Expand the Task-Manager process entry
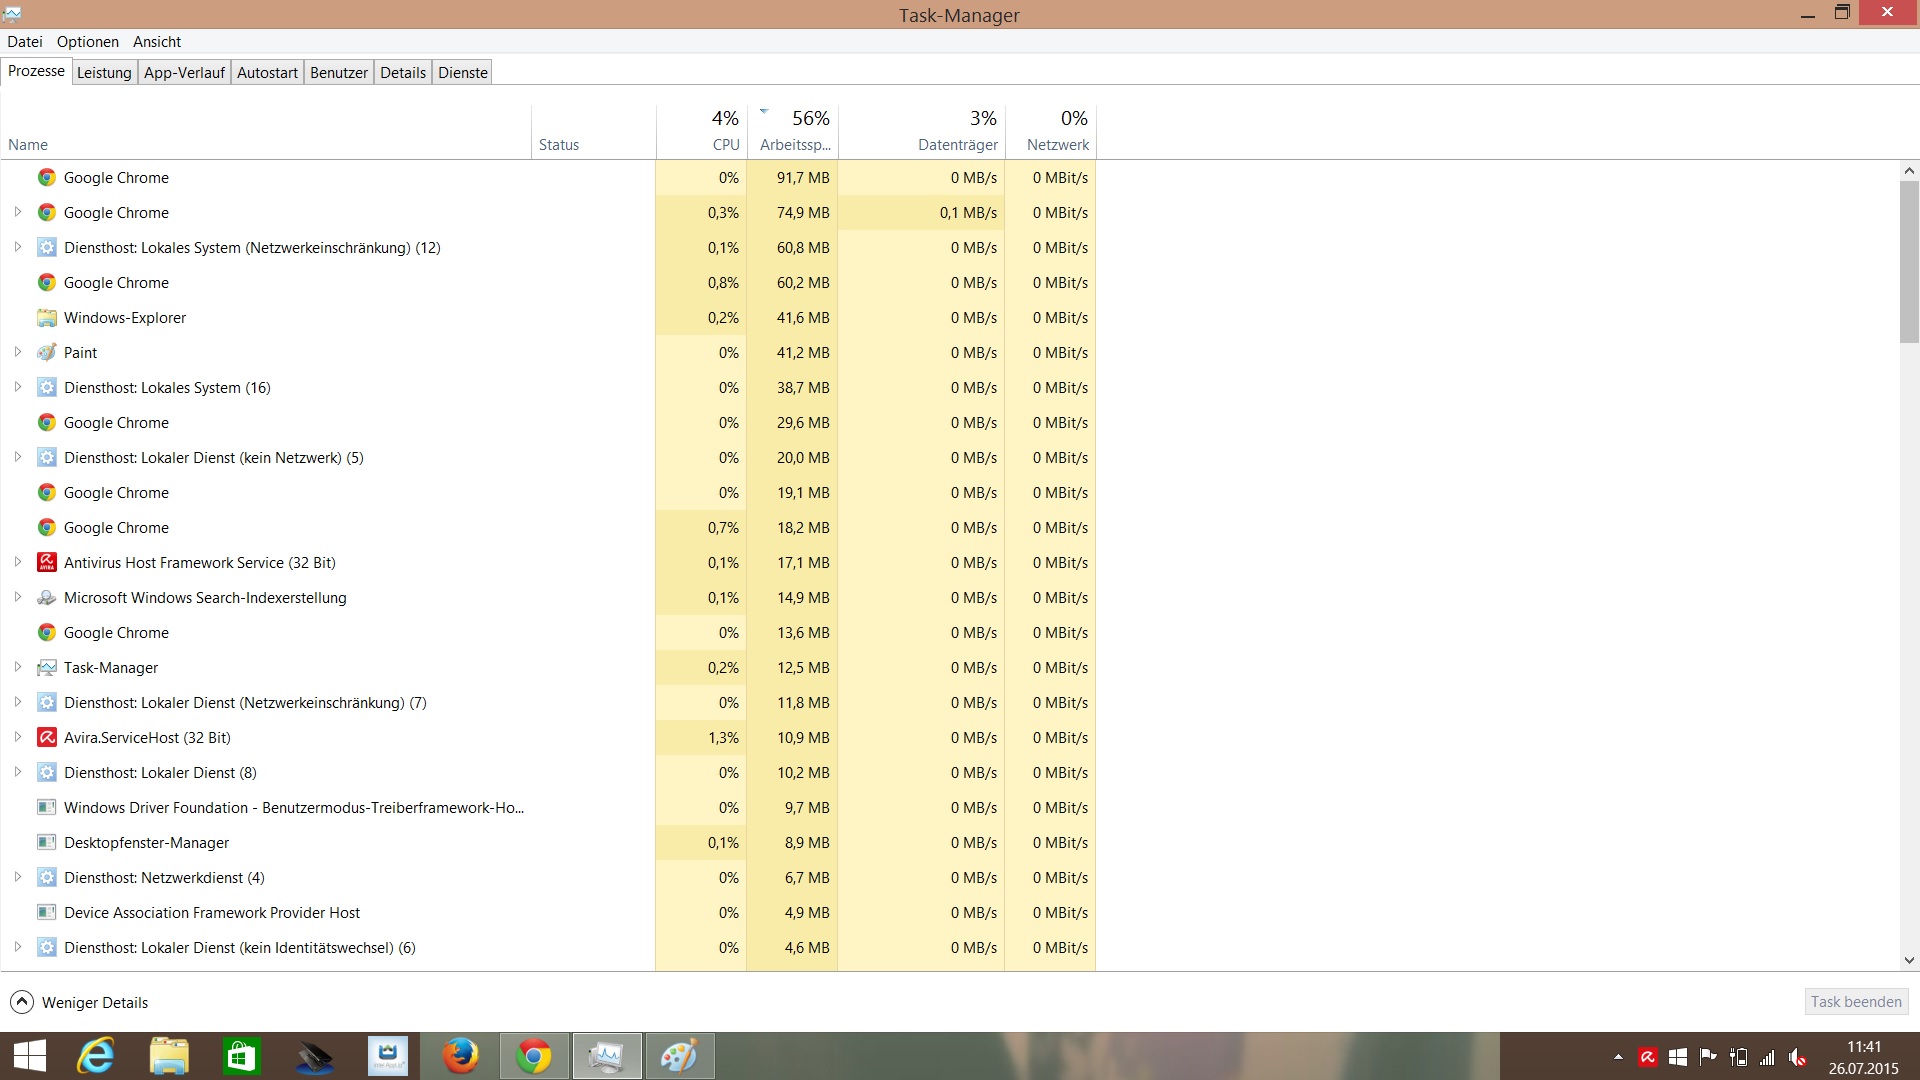1920x1080 pixels. pyautogui.click(x=17, y=667)
